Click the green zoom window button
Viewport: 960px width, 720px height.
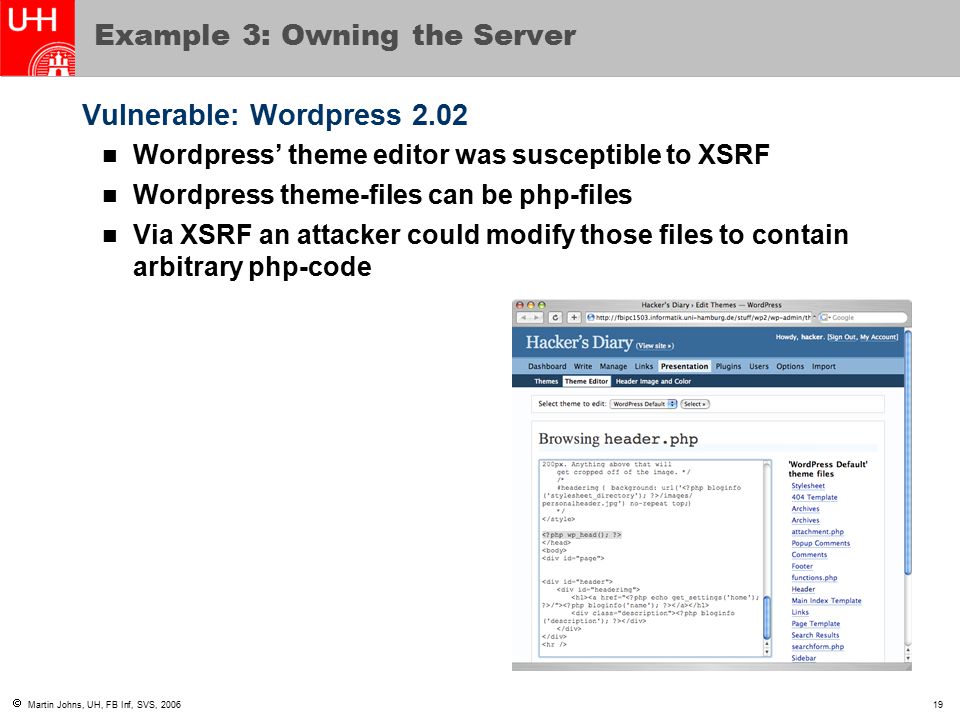(x=542, y=305)
